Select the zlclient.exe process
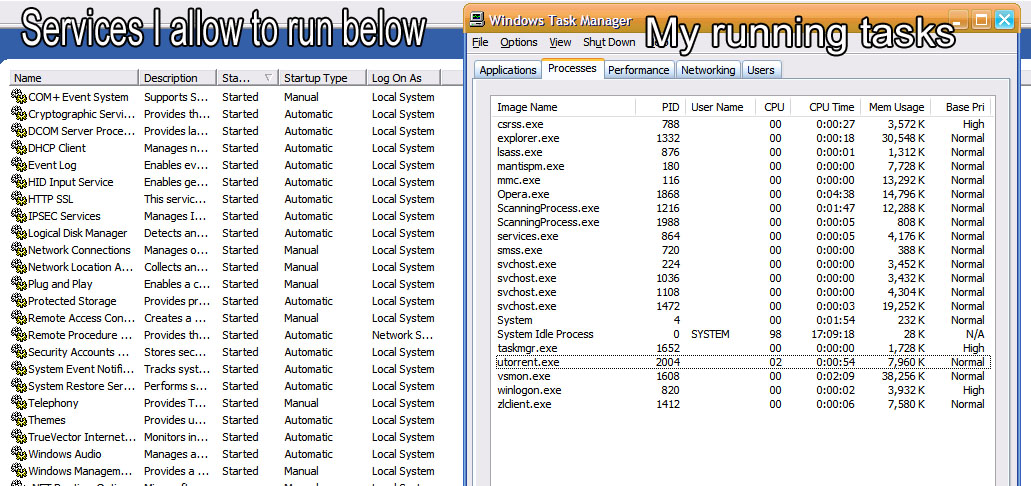The width and height of the screenshot is (1031, 486). click(x=741, y=404)
